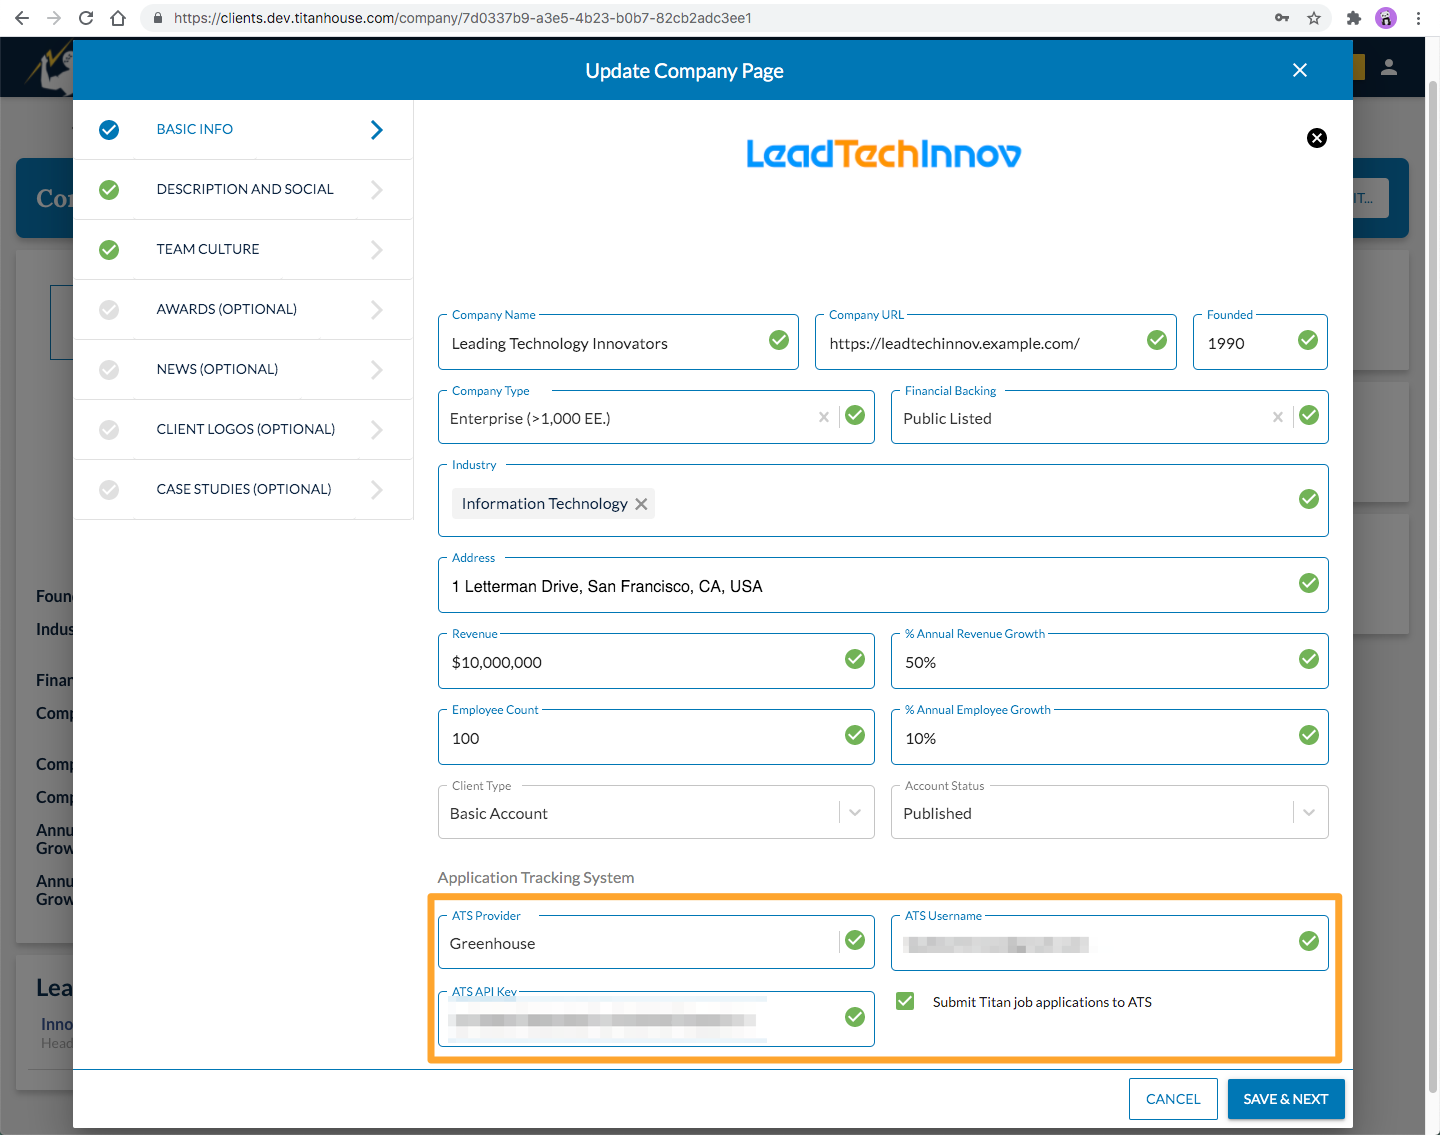The image size is (1440, 1135).
Task: Uncheck Submit Titan job applications to ATS
Action: tap(905, 1001)
